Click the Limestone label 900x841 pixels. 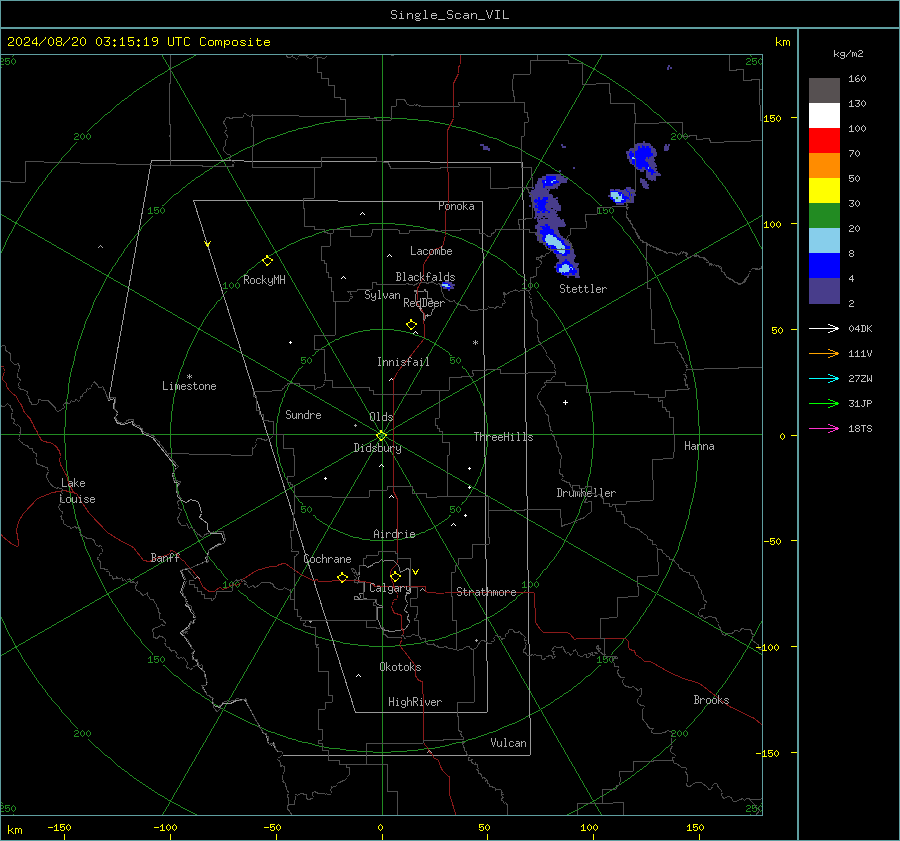click(189, 386)
